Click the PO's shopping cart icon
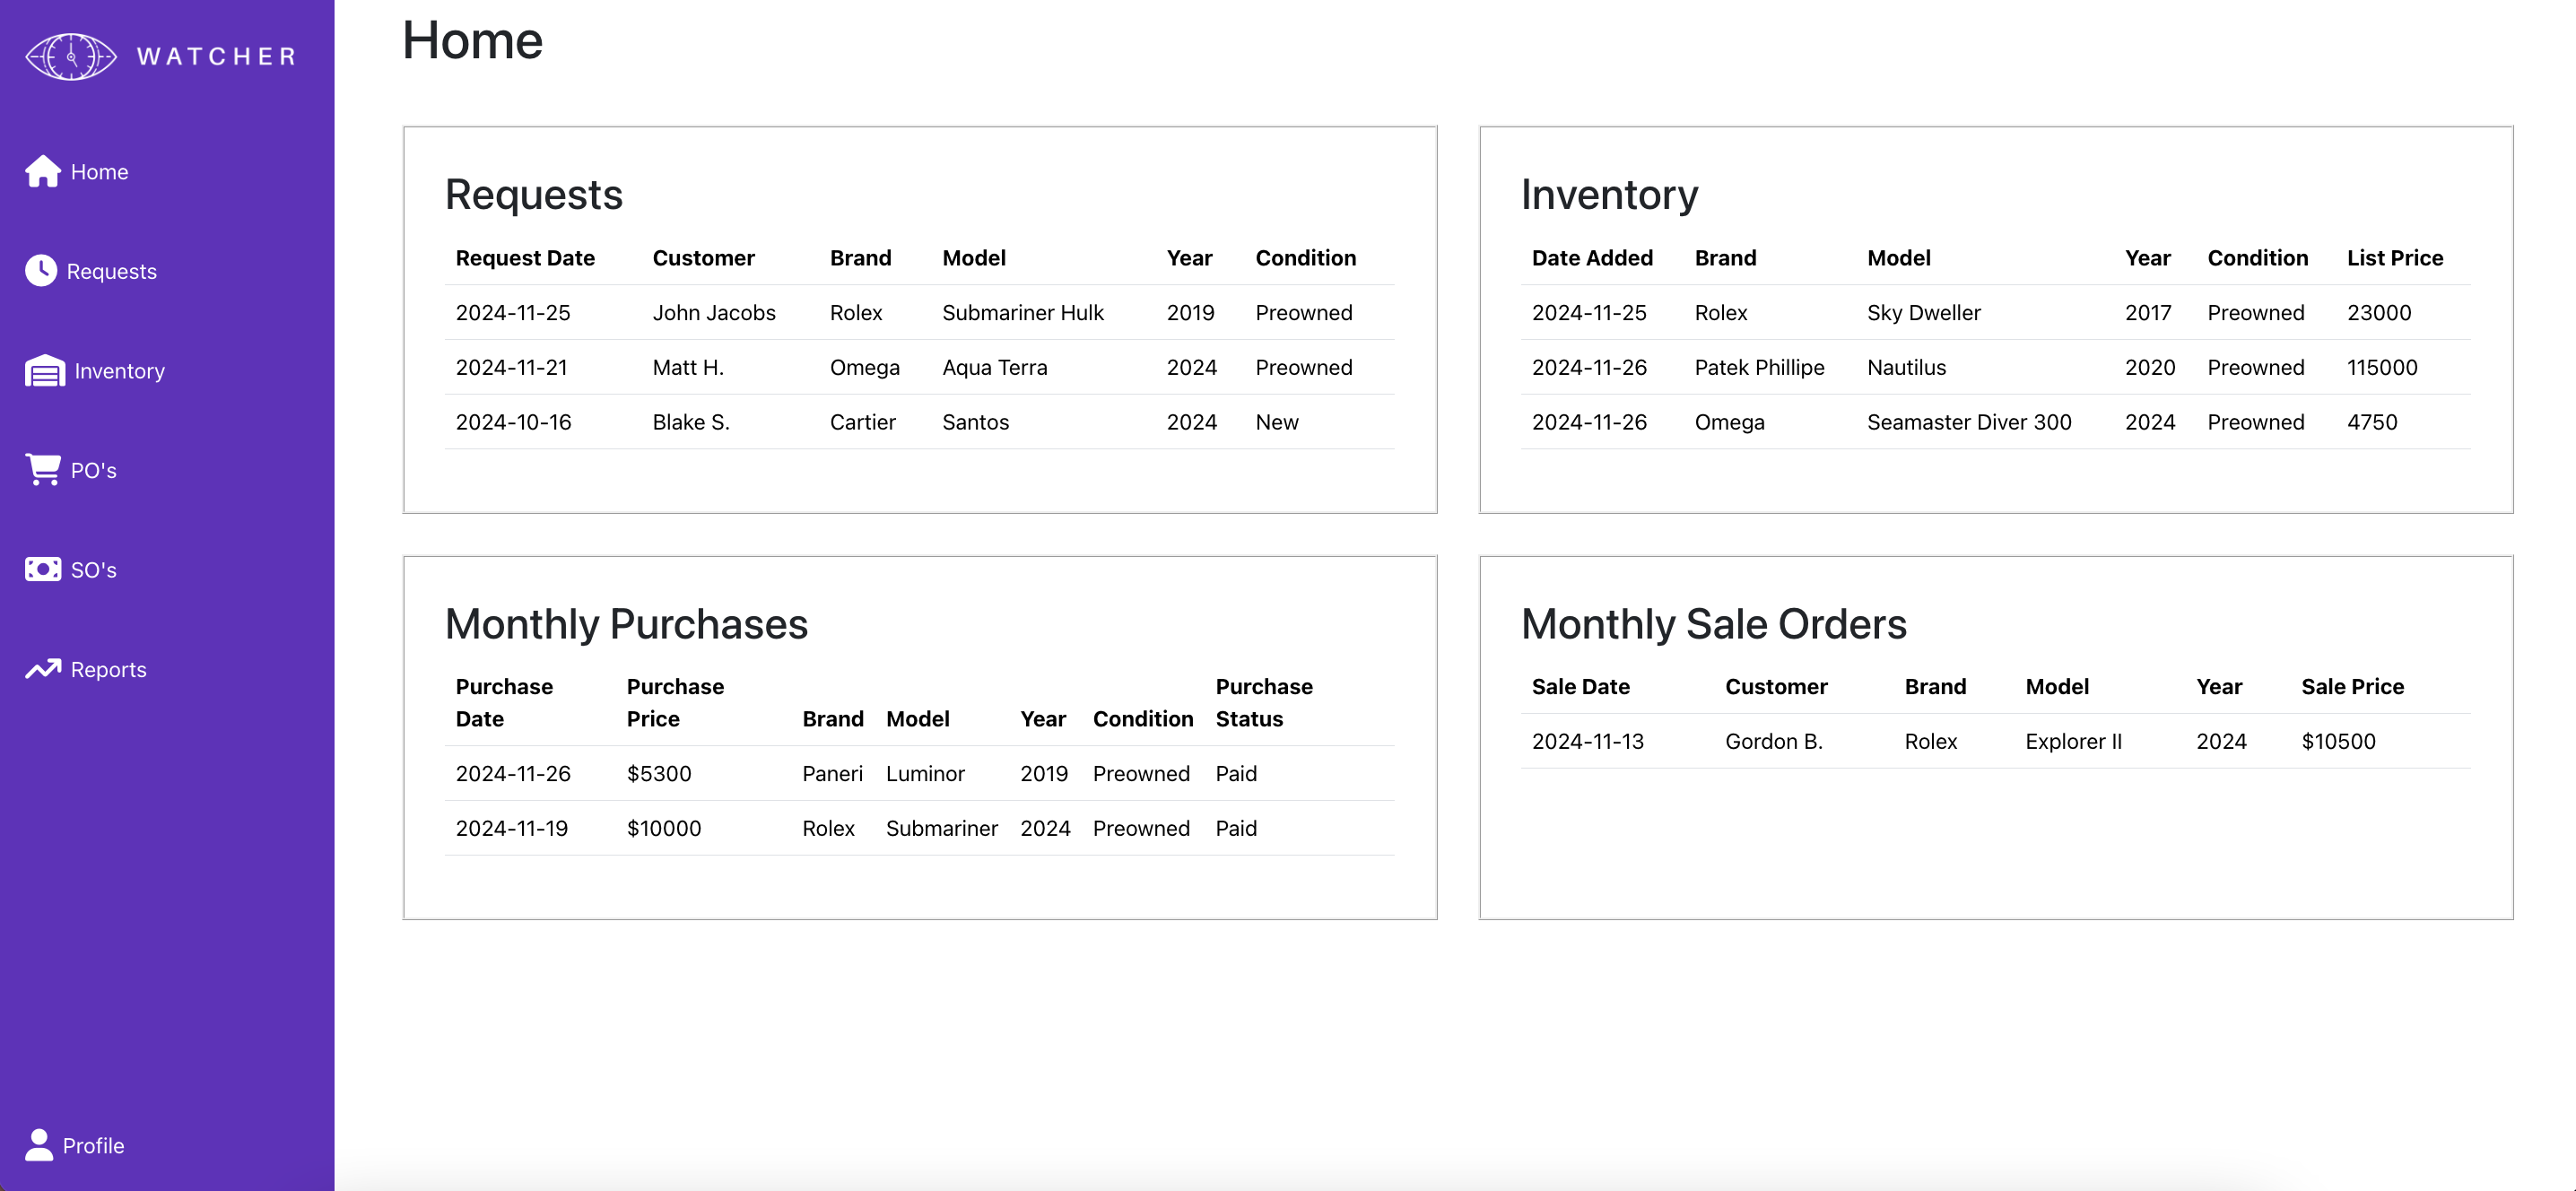Image resolution: width=2576 pixels, height=1191 pixels. pyautogui.click(x=43, y=470)
